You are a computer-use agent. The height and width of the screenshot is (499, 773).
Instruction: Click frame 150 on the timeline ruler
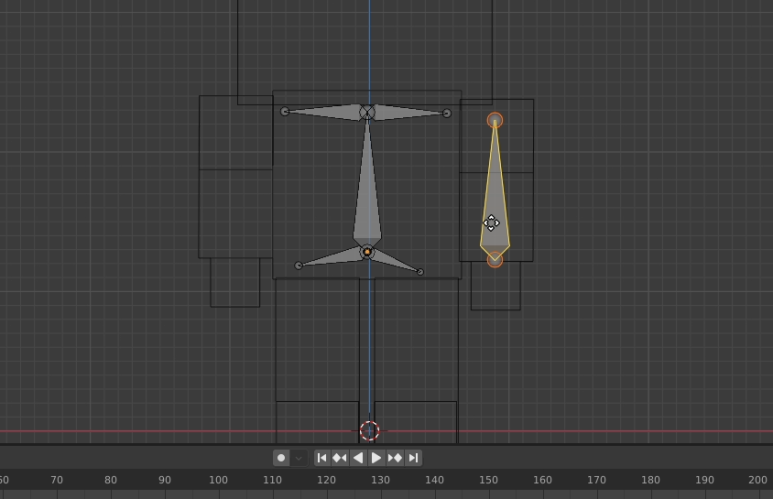[x=489, y=480]
